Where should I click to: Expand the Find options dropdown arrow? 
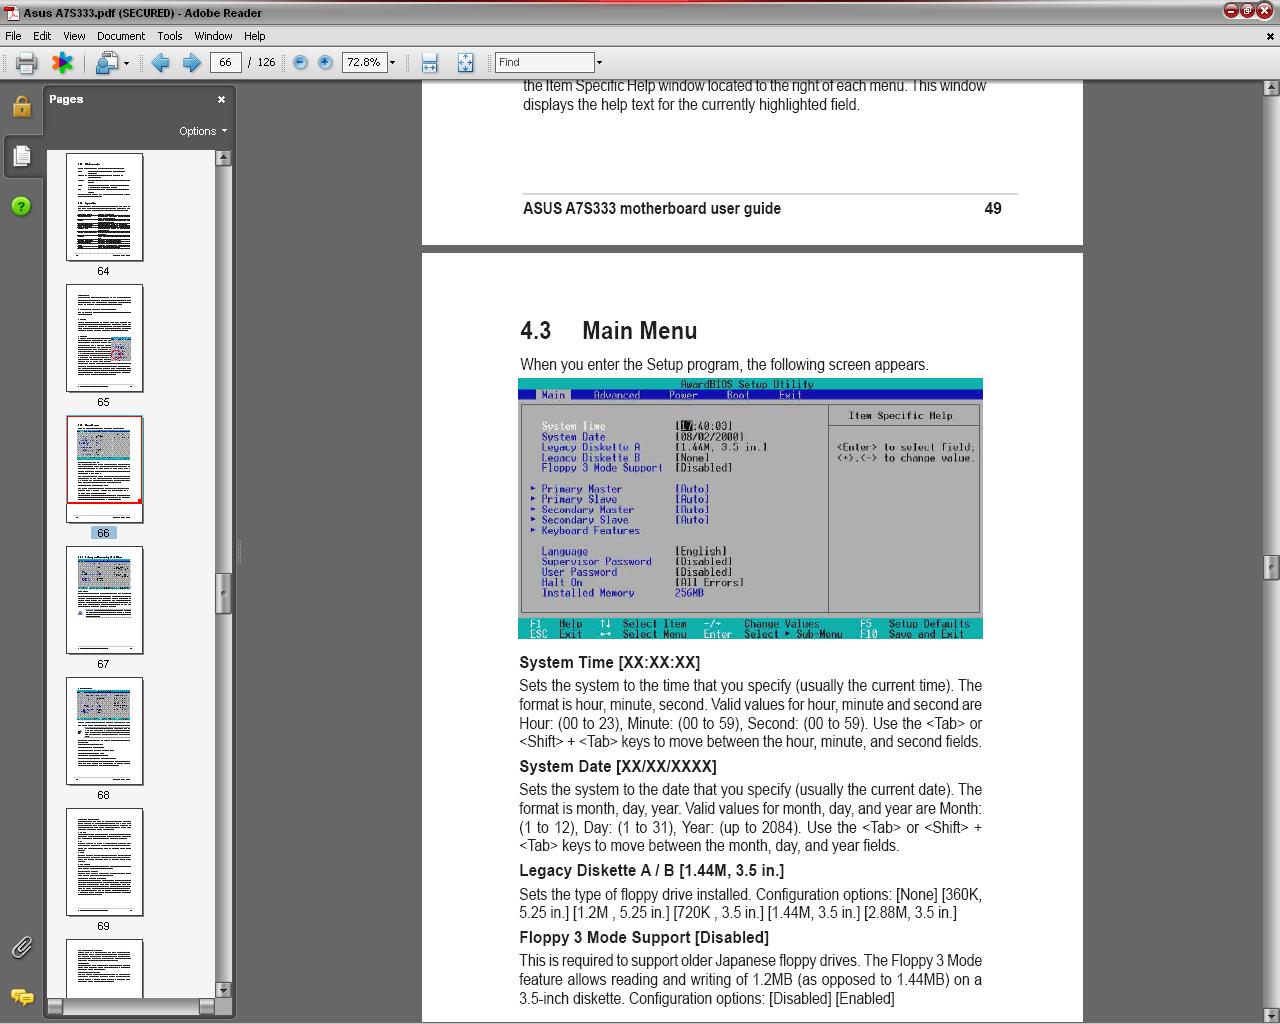(599, 63)
